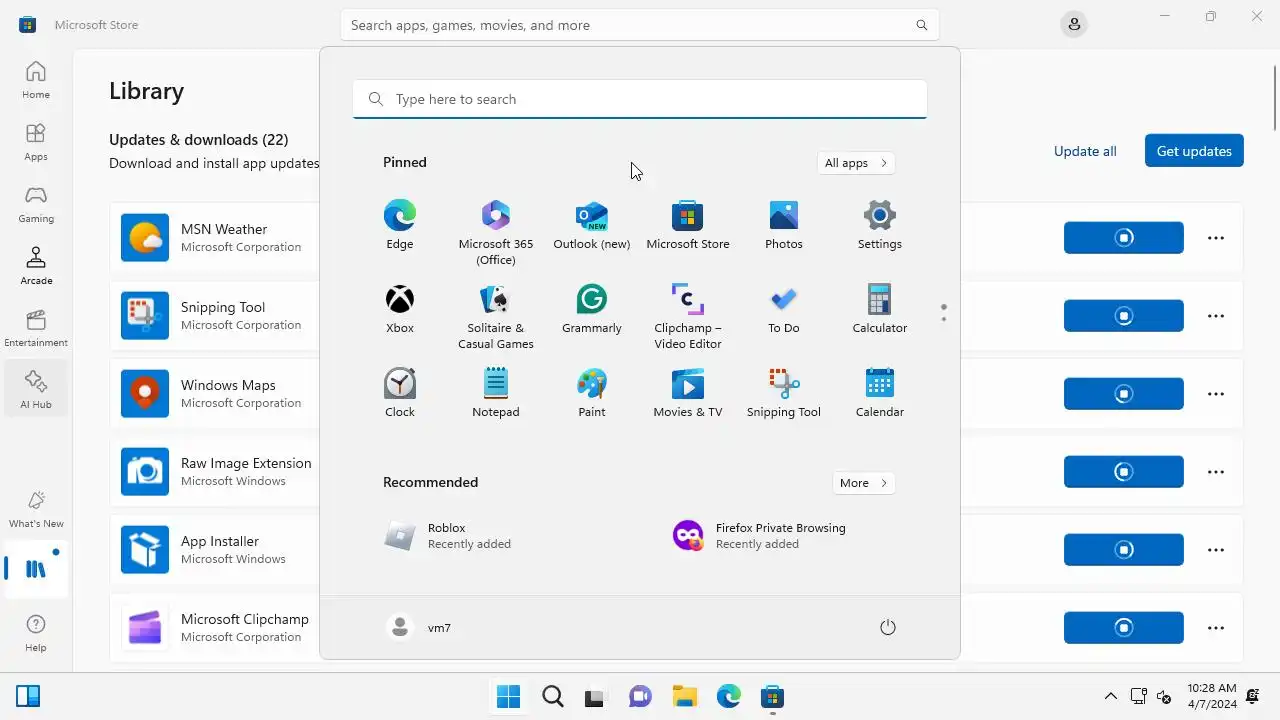Open Store profile account icon

click(1074, 25)
